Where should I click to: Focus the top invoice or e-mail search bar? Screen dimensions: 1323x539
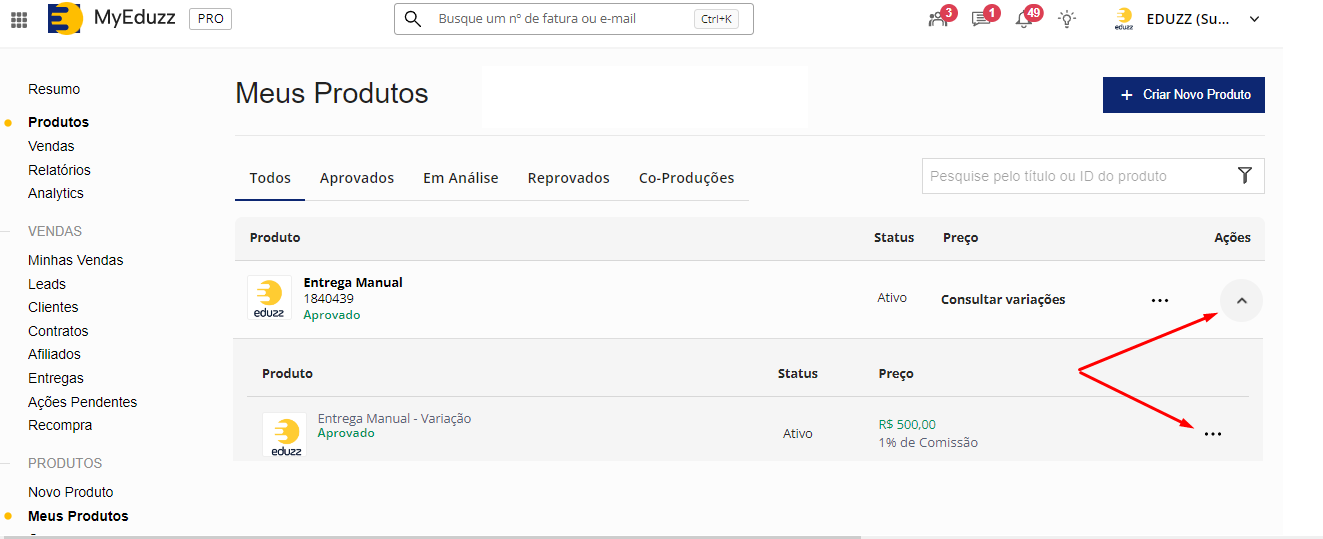(560, 19)
